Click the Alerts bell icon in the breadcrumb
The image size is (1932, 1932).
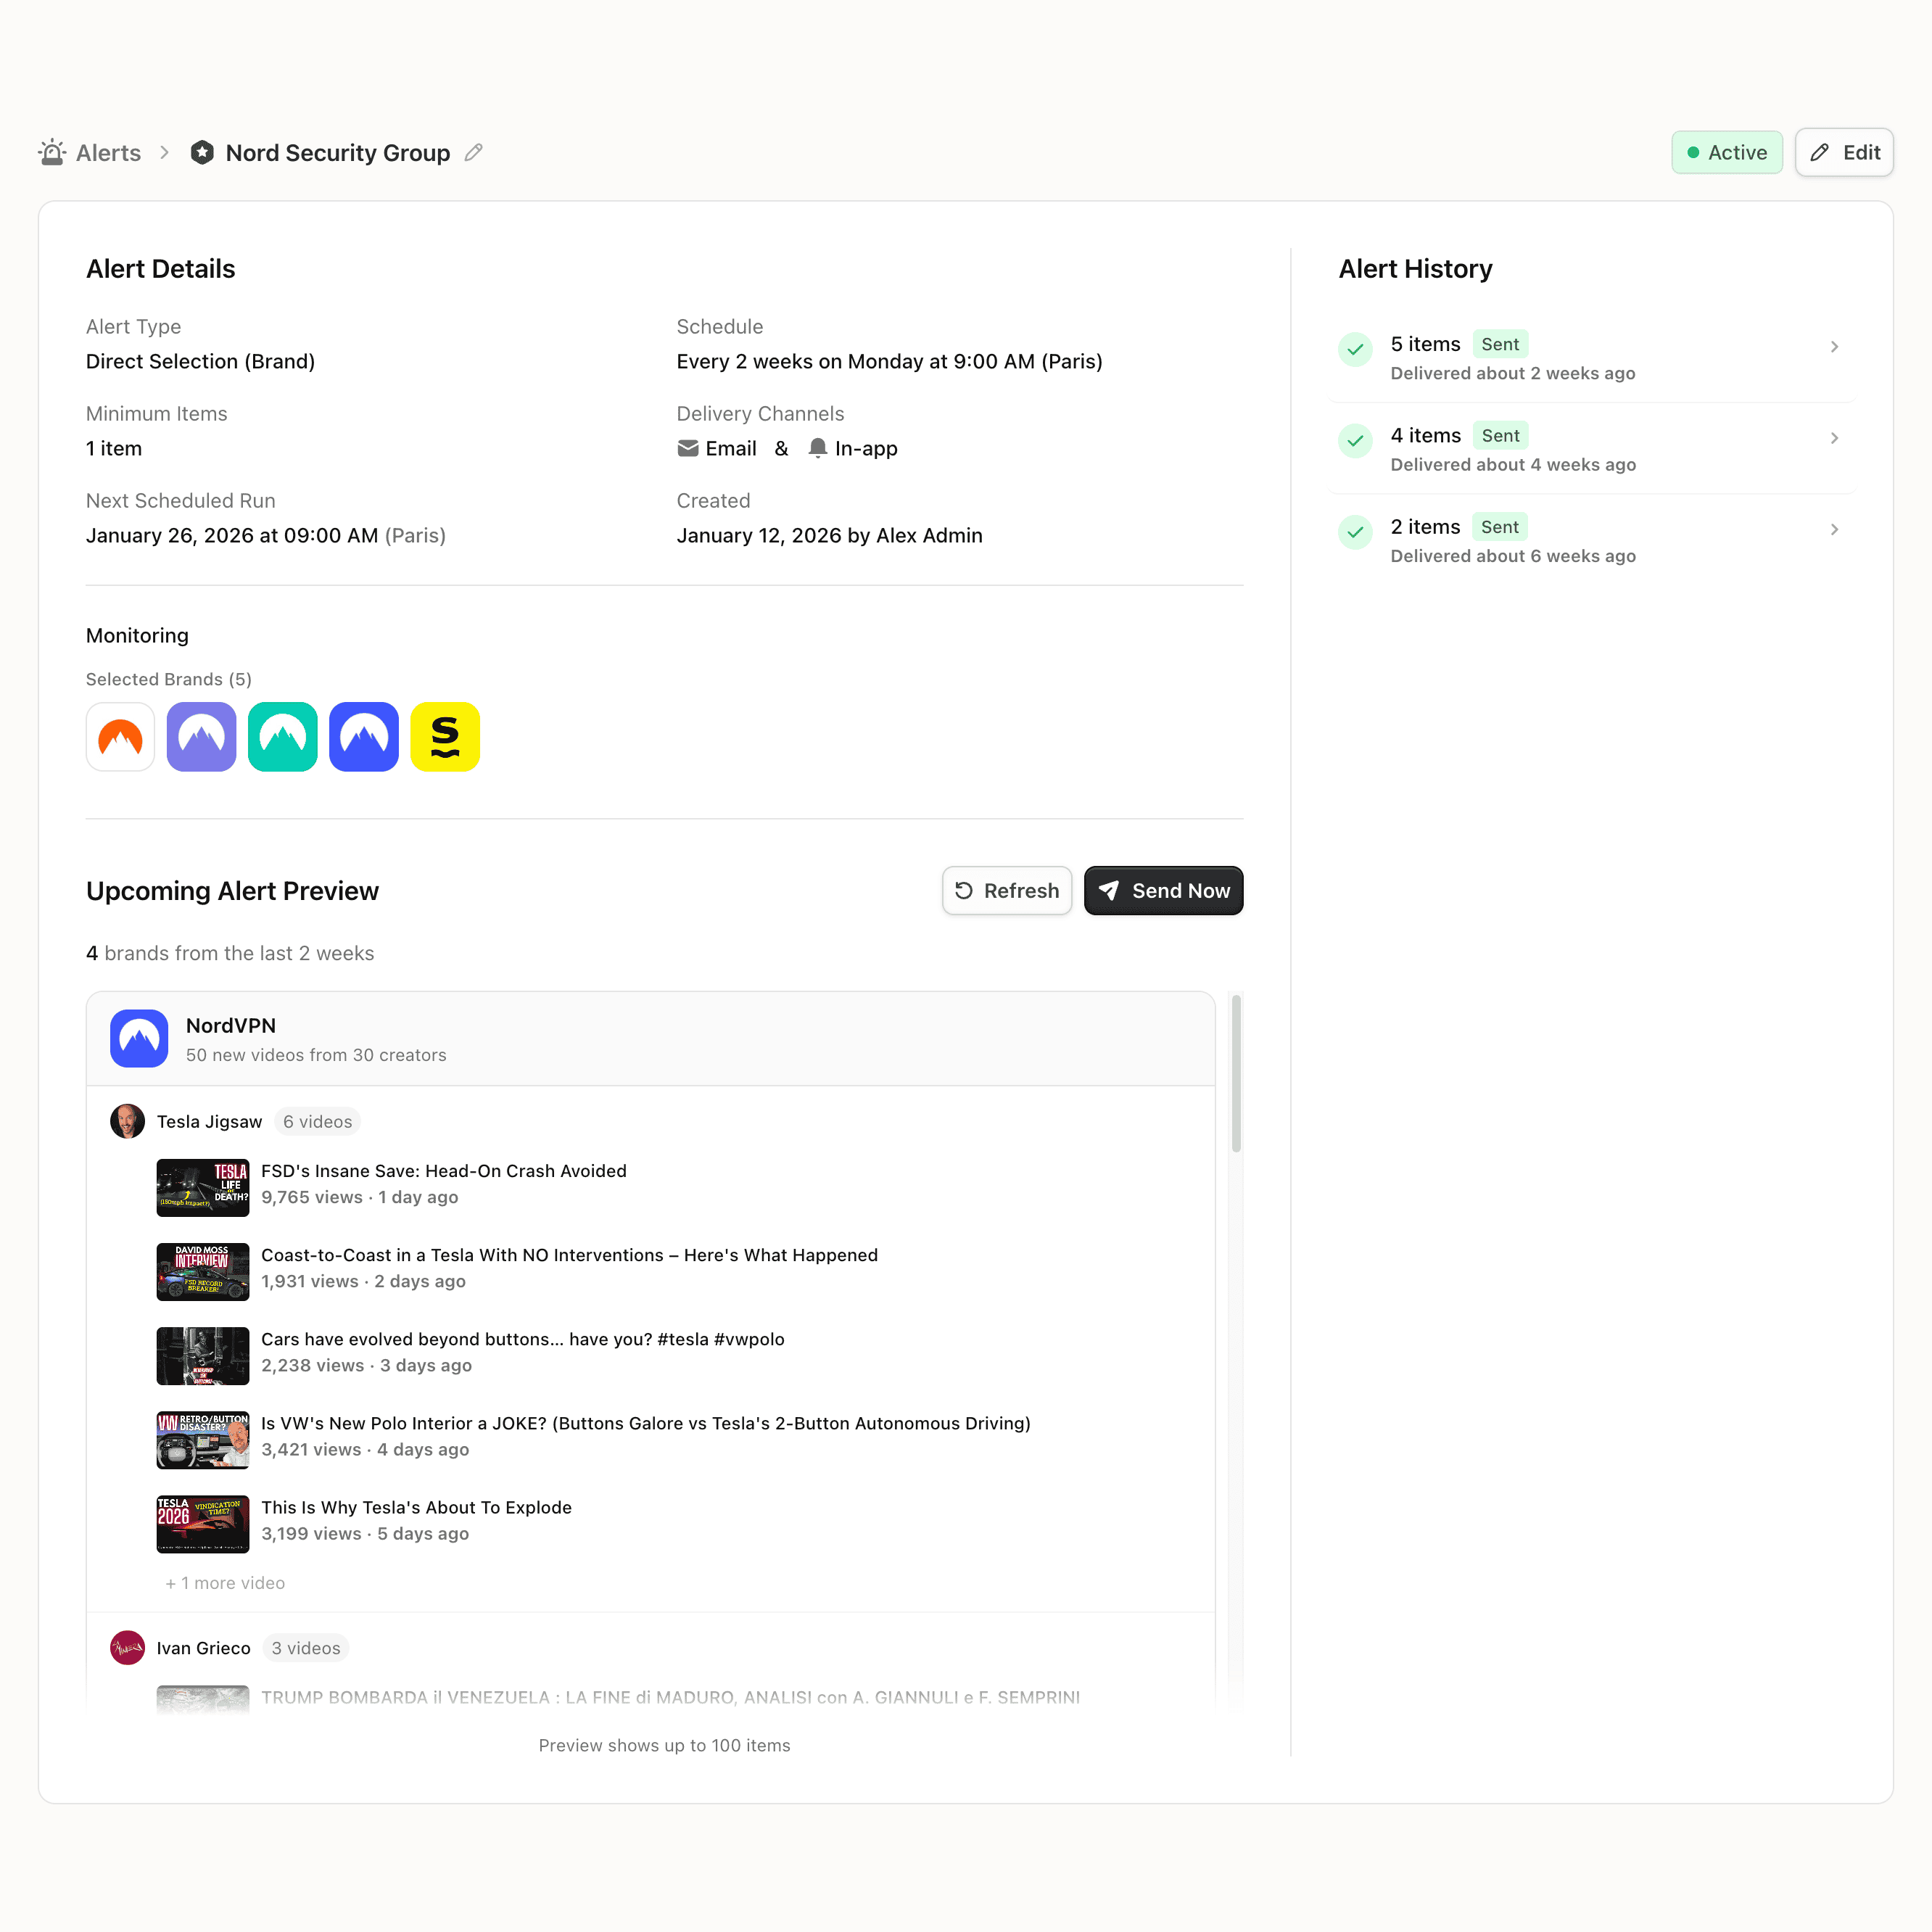tap(52, 152)
